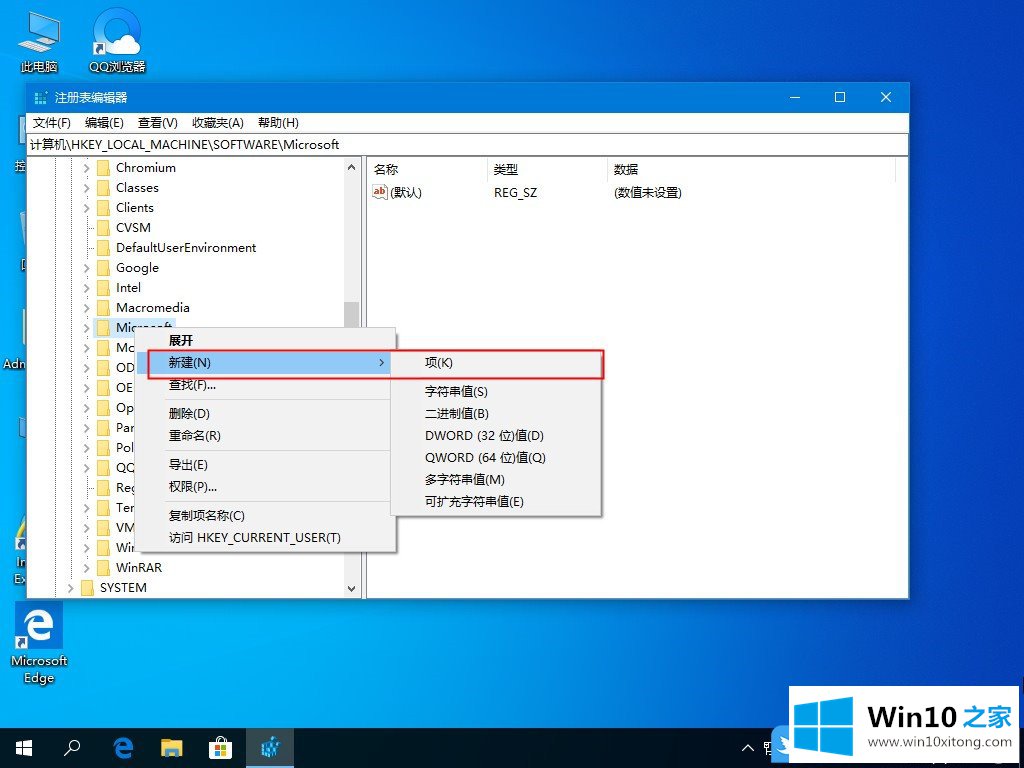Expand the SYSTEM tree node
This screenshot has width=1024, height=768.
[71, 588]
